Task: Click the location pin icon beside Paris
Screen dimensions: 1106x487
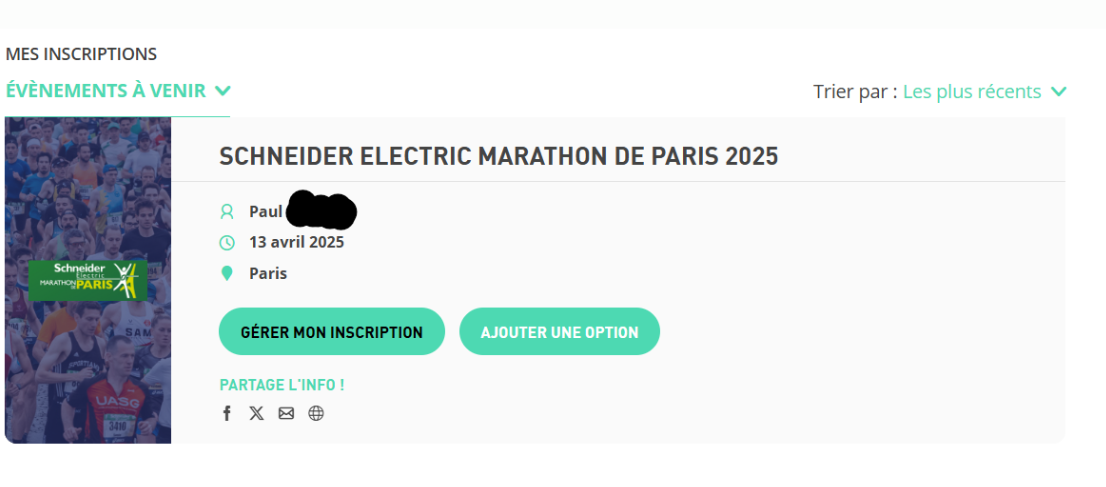Action: [x=226, y=273]
